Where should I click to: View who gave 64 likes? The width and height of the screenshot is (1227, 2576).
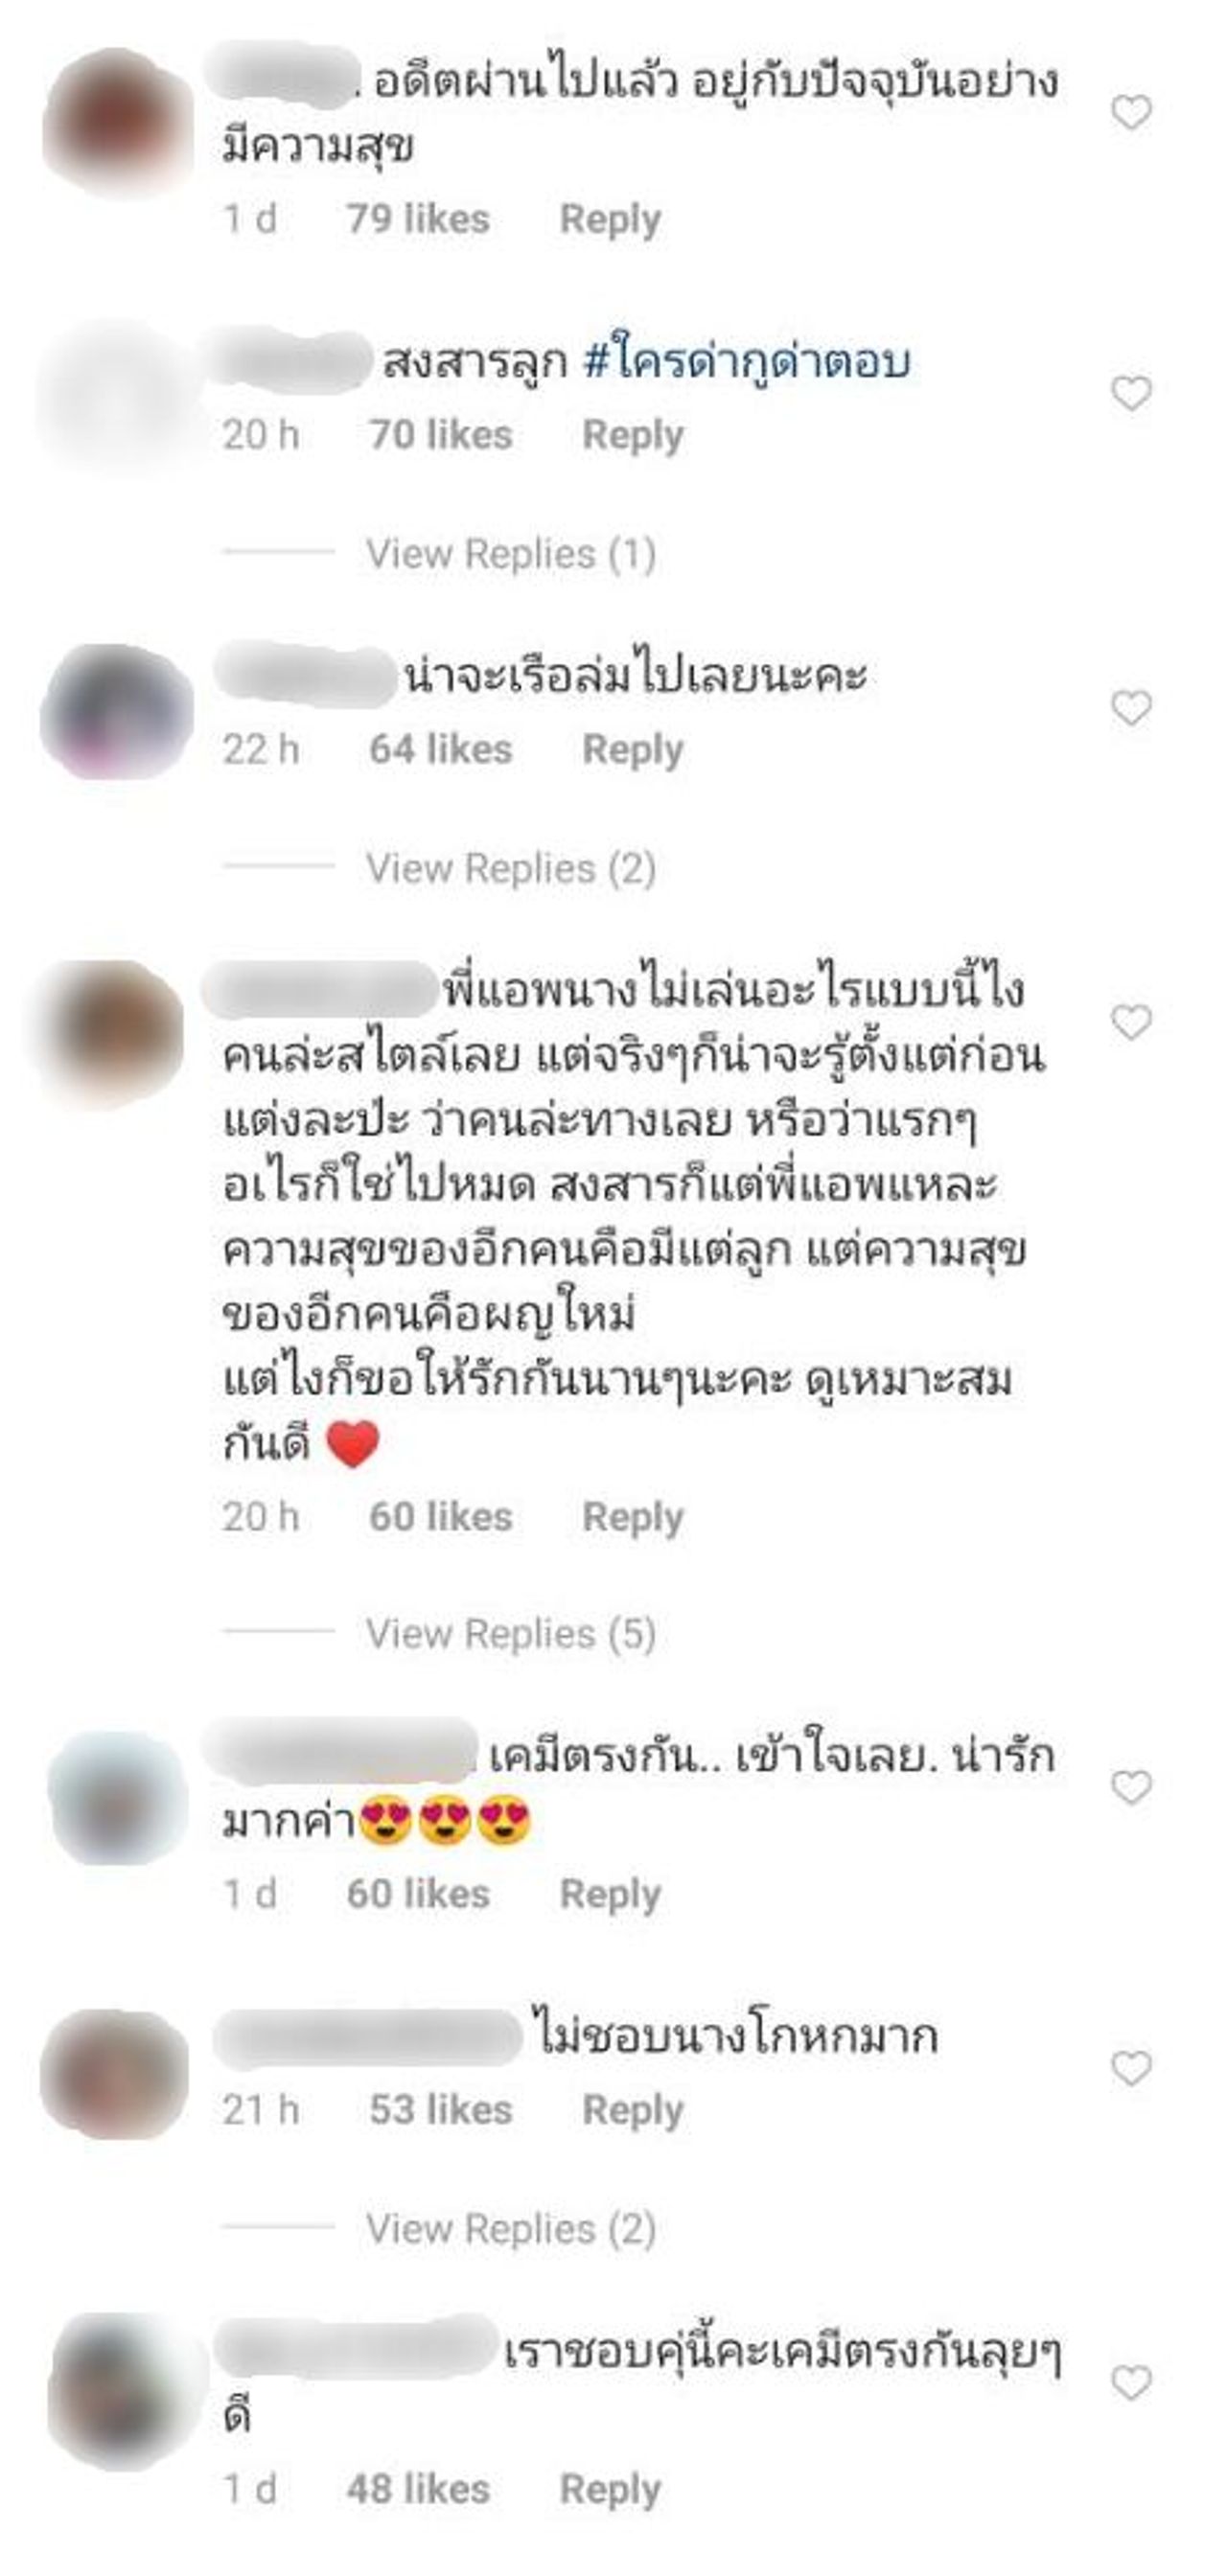441,750
